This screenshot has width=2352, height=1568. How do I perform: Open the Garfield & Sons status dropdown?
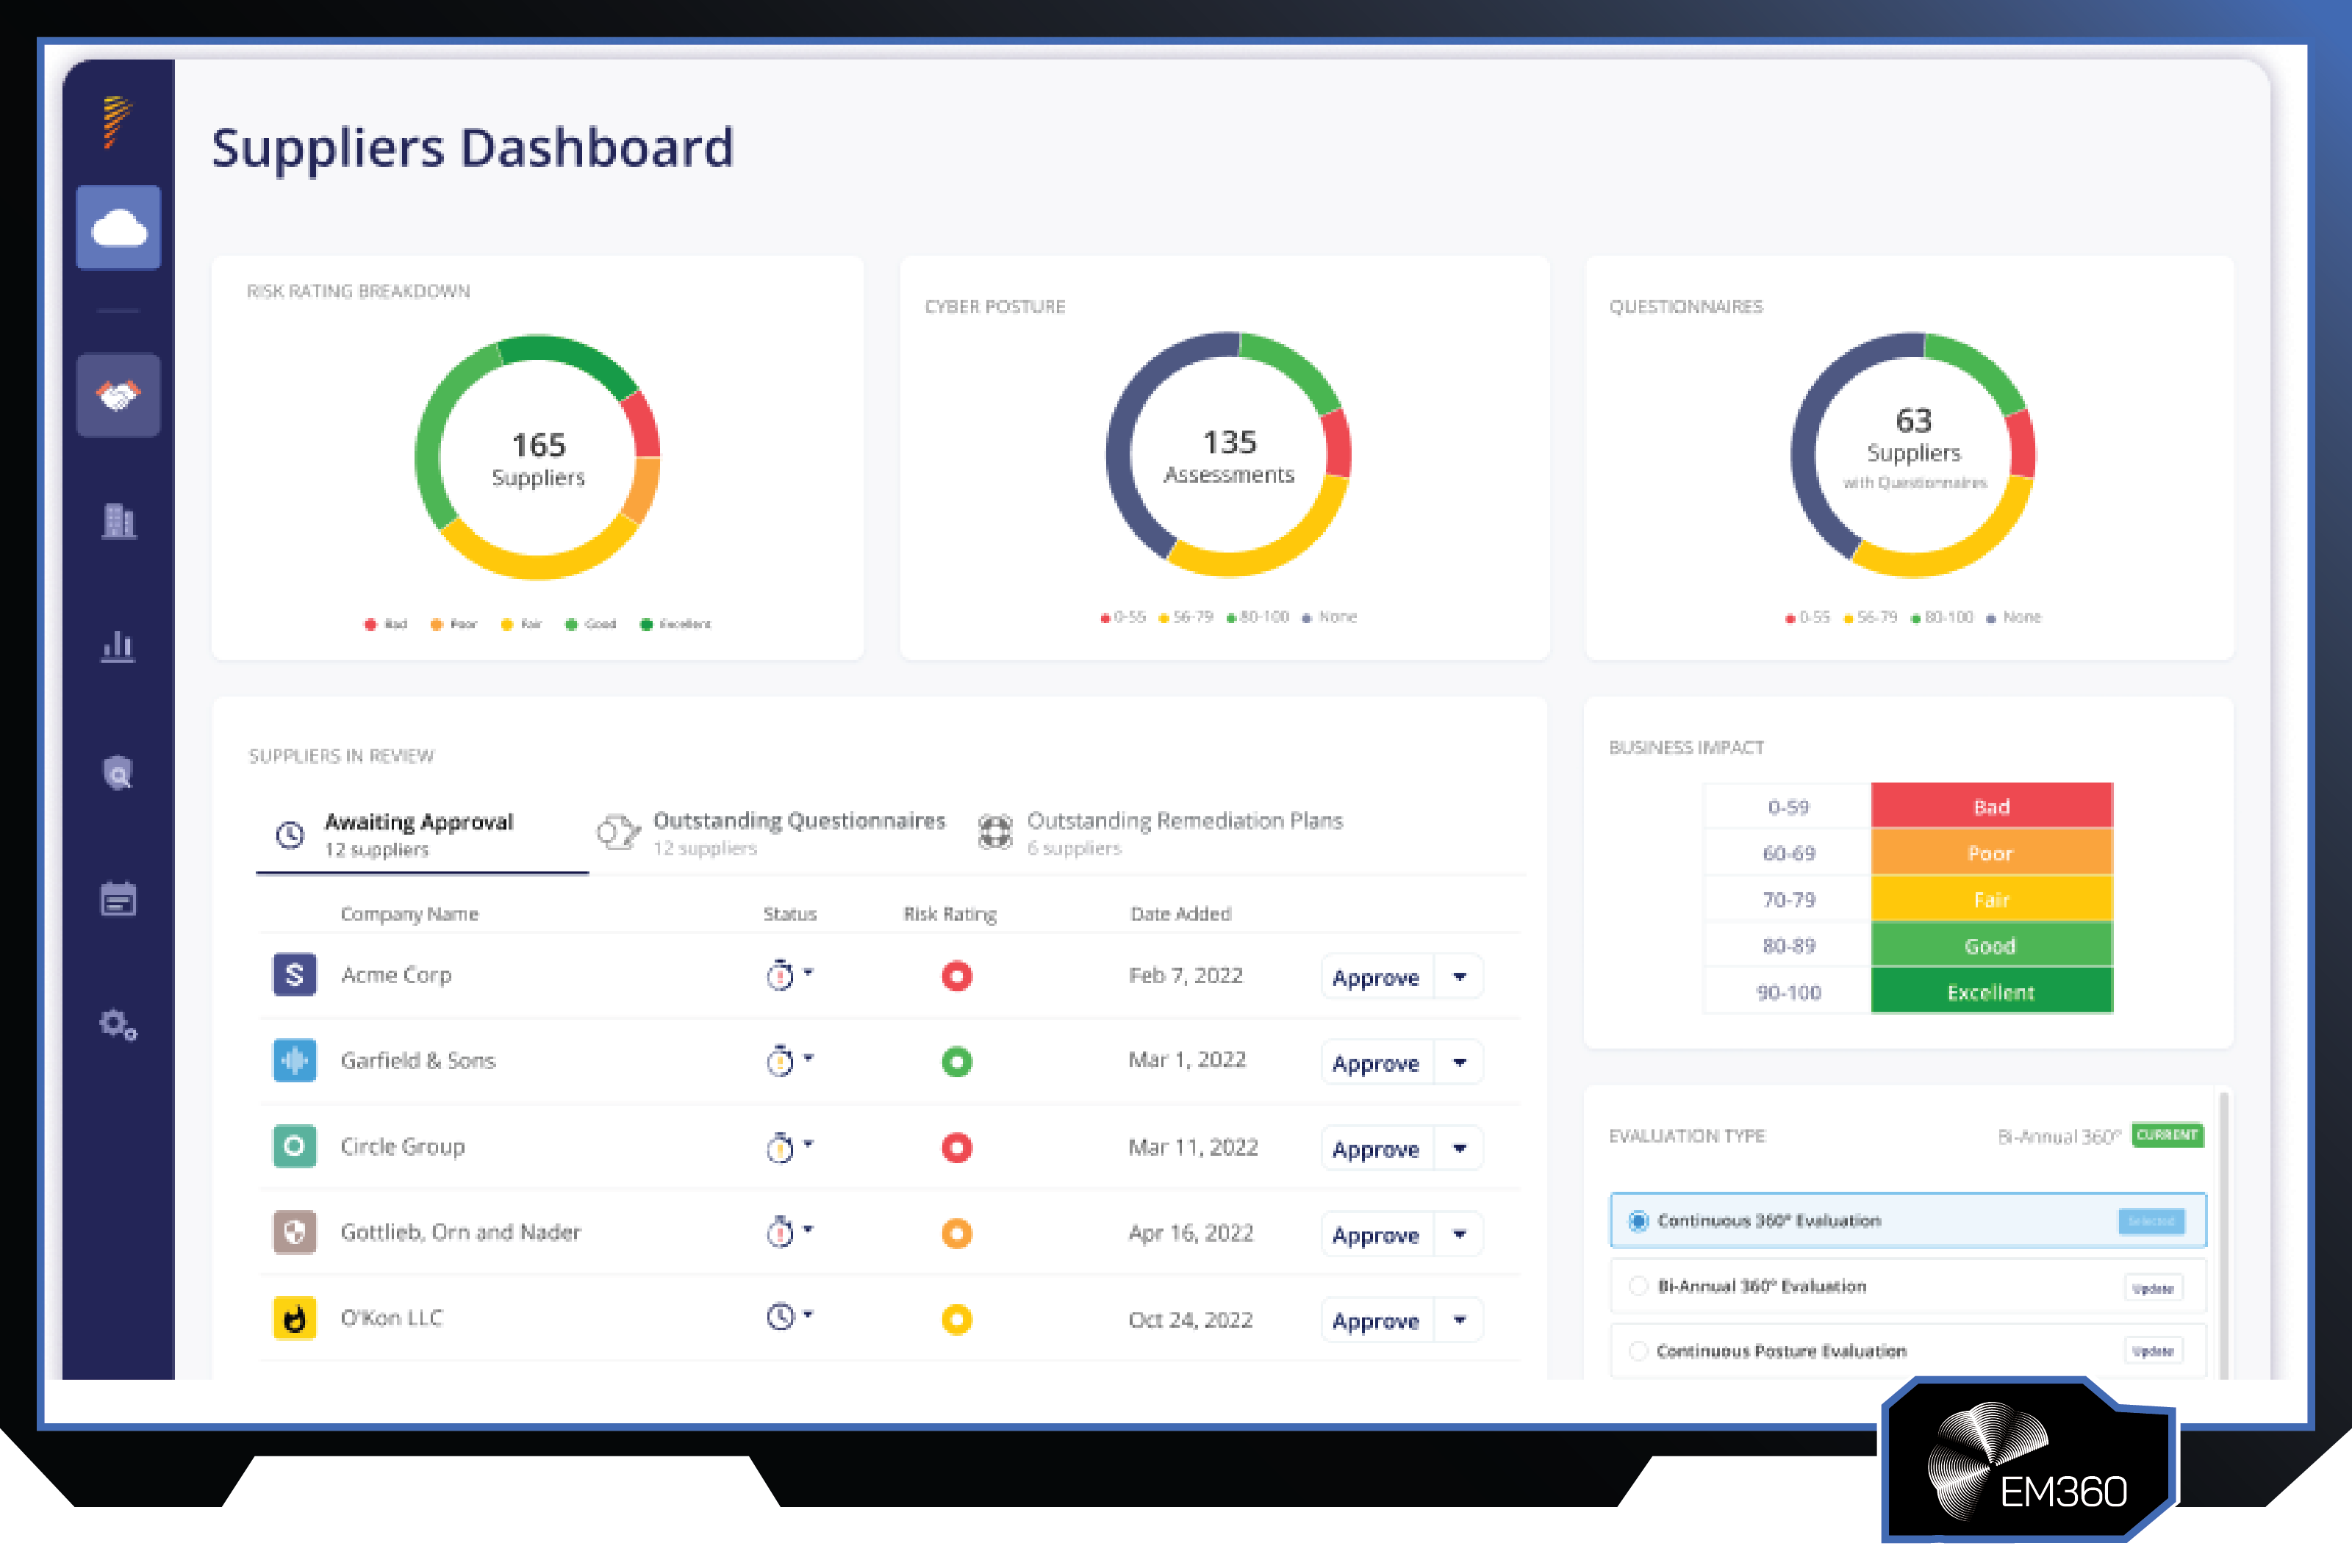click(x=790, y=1061)
